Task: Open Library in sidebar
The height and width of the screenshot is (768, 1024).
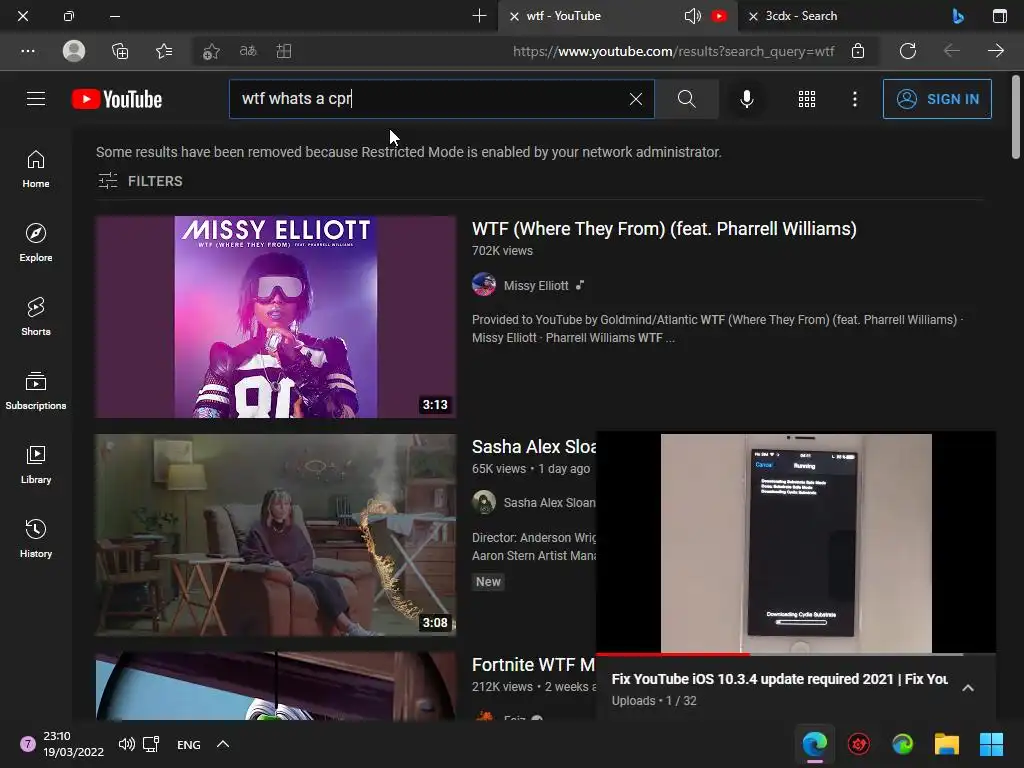Action: pyautogui.click(x=36, y=464)
